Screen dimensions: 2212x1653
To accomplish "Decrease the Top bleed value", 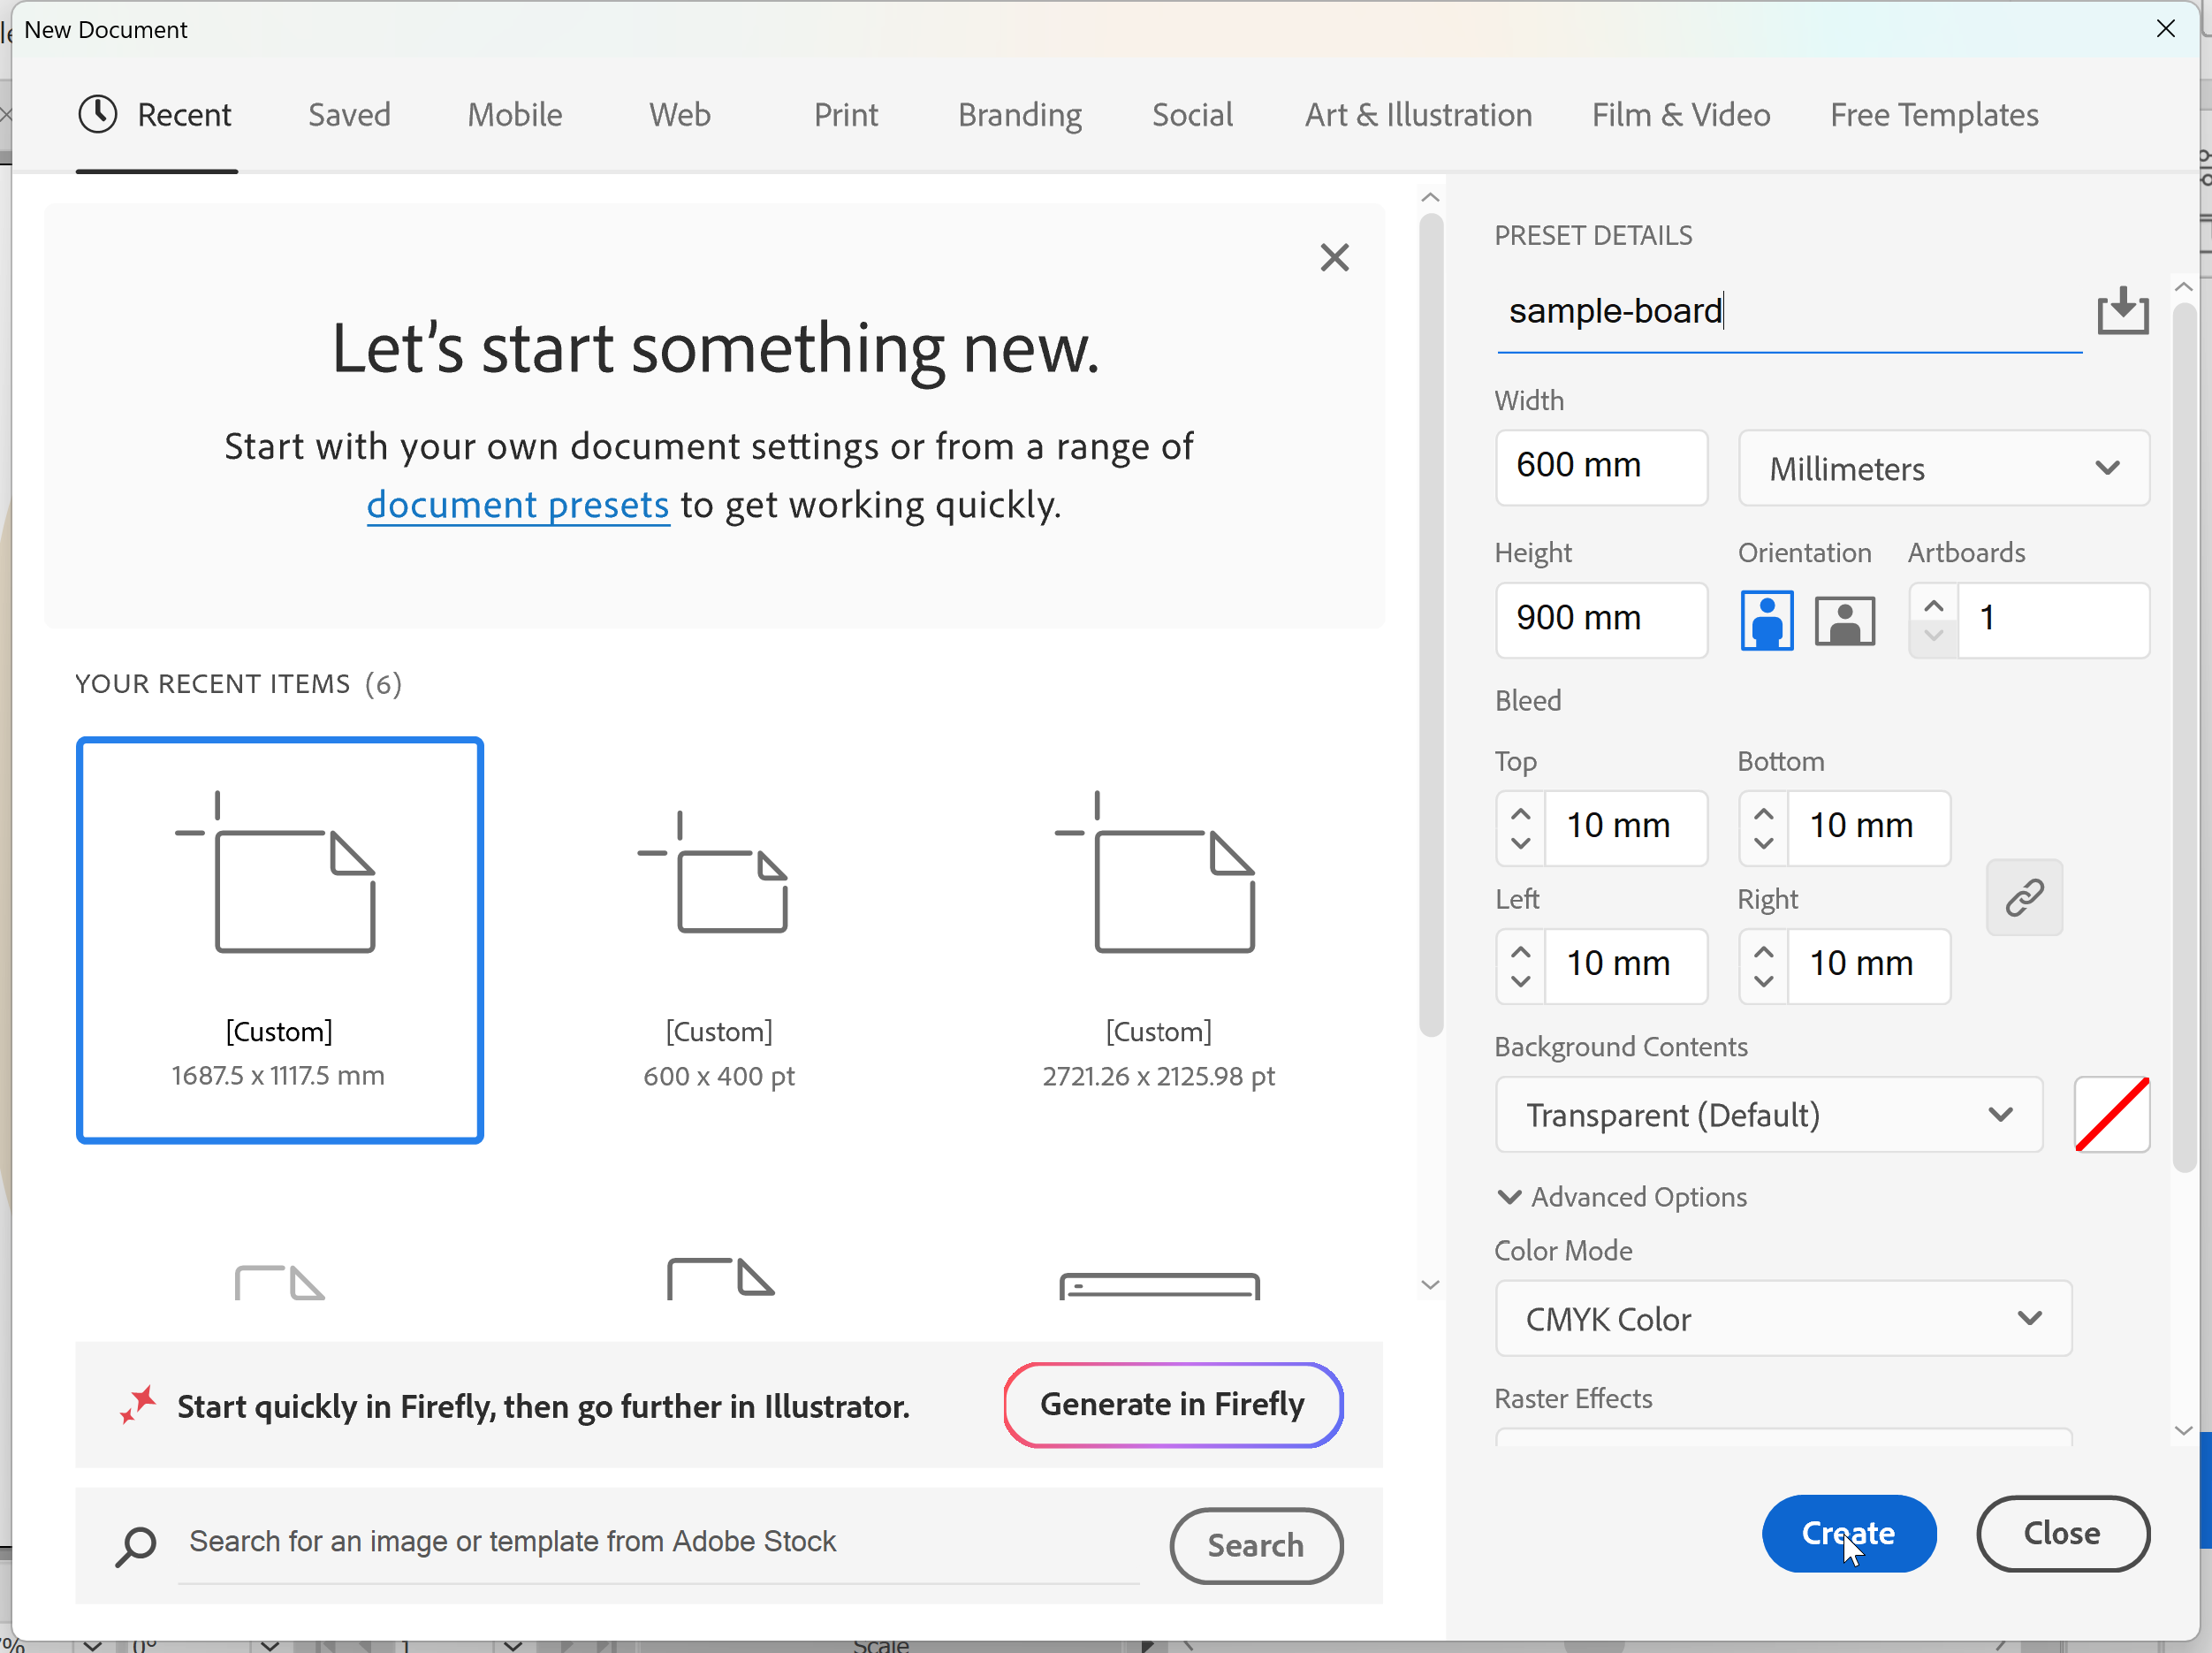I will 1520,843.
